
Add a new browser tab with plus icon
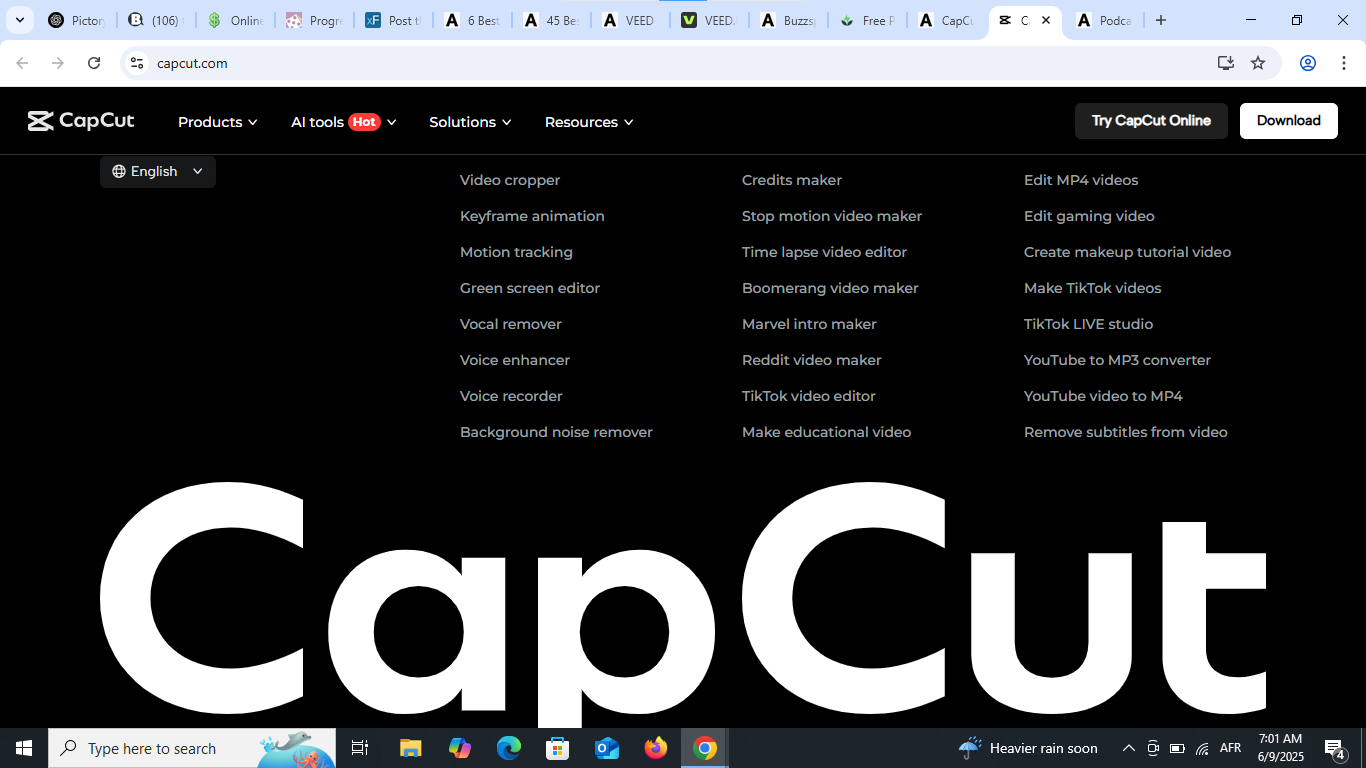1161,20
